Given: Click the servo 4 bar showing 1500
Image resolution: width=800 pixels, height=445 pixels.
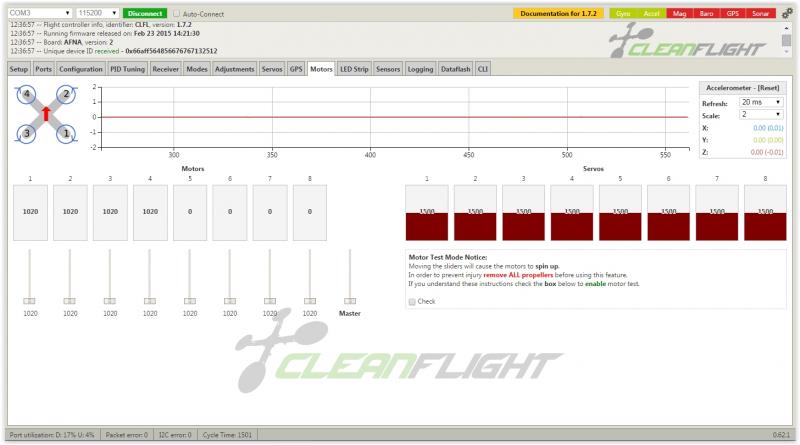Looking at the screenshot, I should [x=571, y=212].
